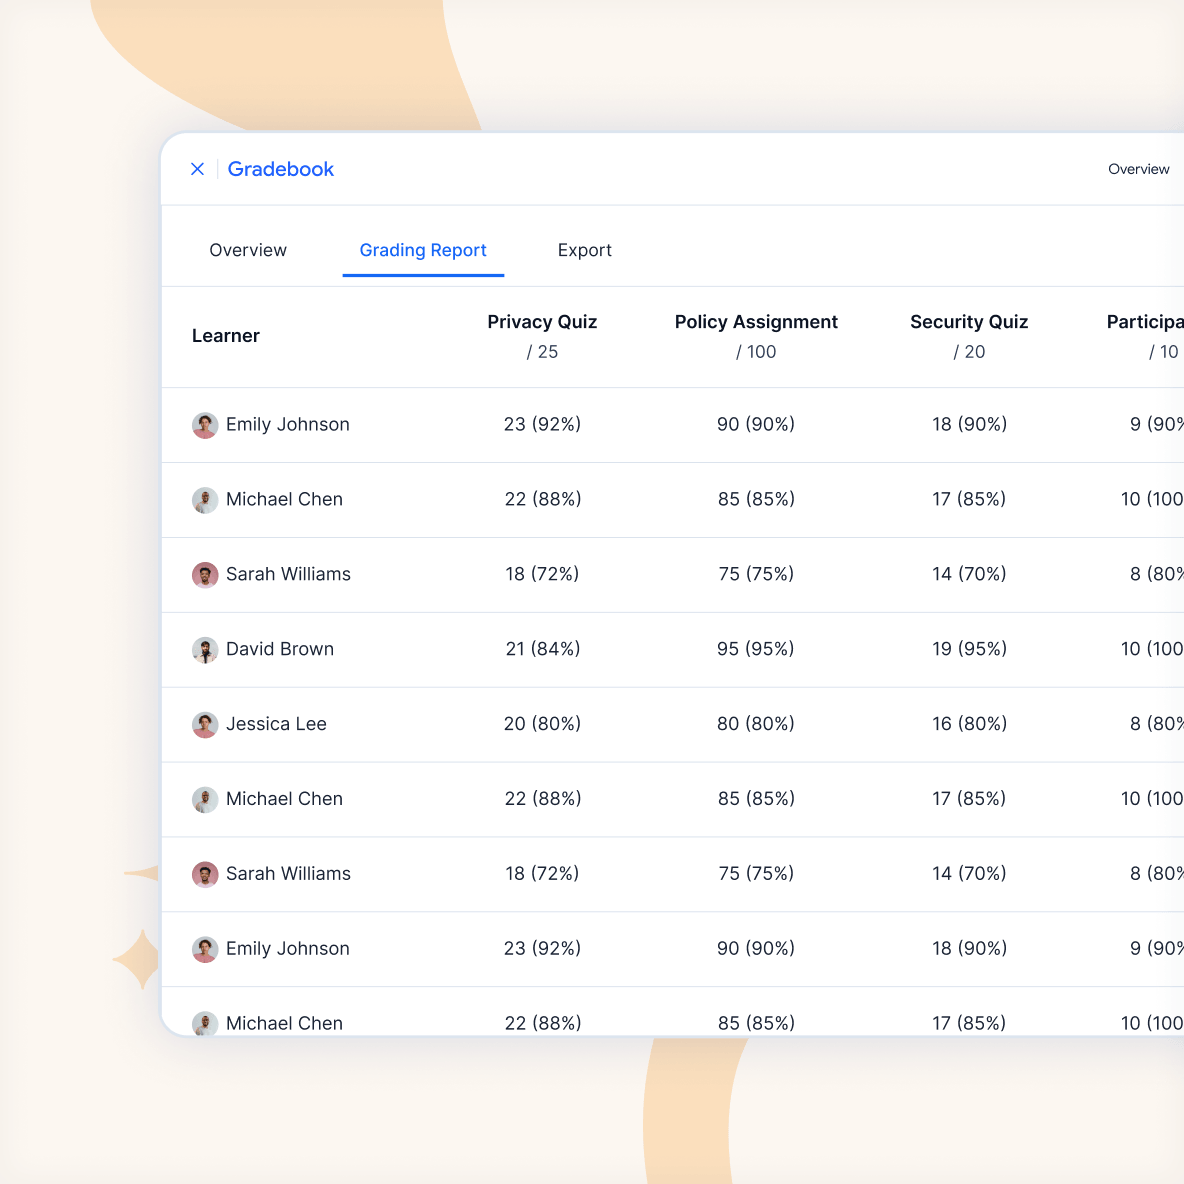Close the Gradebook with the X icon
Screen dimensions: 1184x1184
point(197,169)
